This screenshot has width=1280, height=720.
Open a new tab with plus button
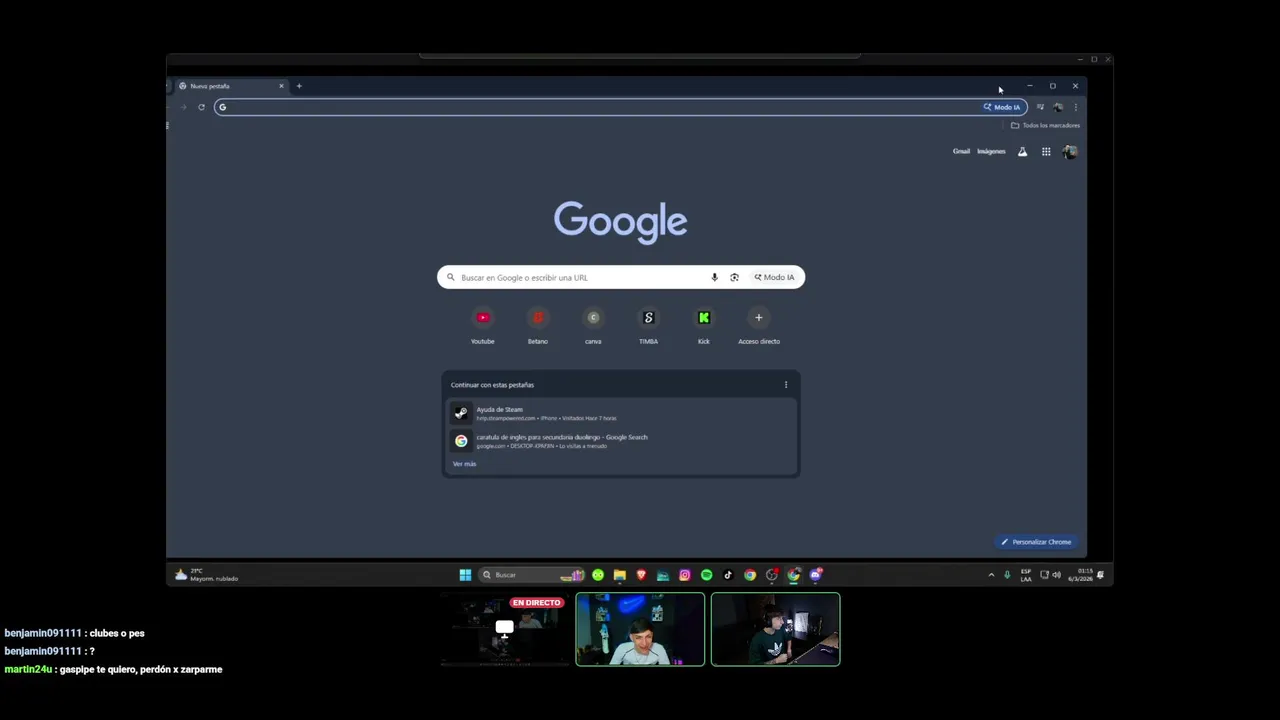[x=299, y=86]
